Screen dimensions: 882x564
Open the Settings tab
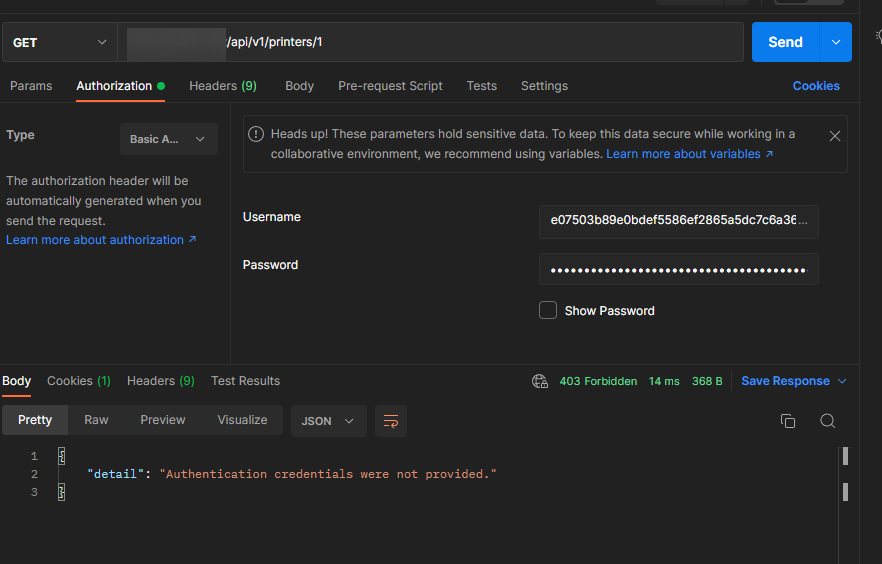(544, 86)
